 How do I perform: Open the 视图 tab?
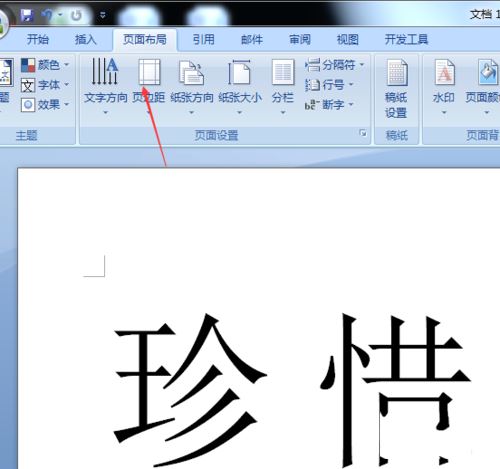point(348,40)
